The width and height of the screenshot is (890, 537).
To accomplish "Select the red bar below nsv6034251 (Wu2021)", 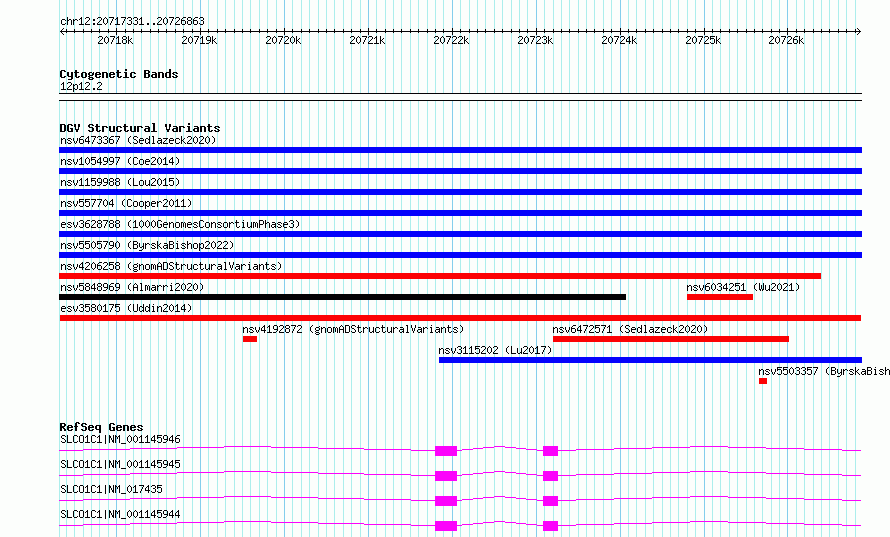I will (x=720, y=297).
